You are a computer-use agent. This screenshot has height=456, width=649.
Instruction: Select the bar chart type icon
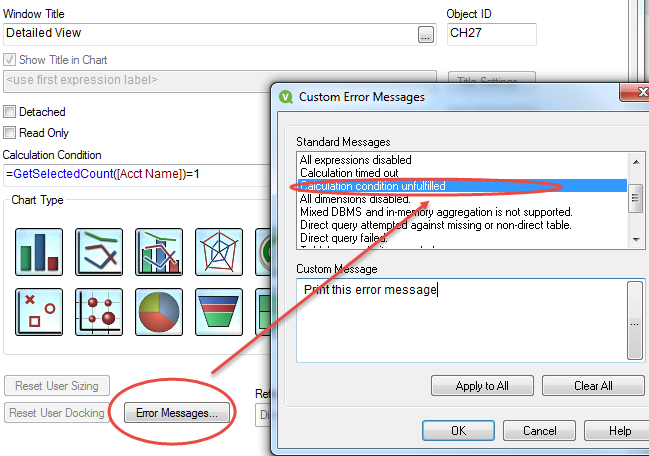(39, 252)
